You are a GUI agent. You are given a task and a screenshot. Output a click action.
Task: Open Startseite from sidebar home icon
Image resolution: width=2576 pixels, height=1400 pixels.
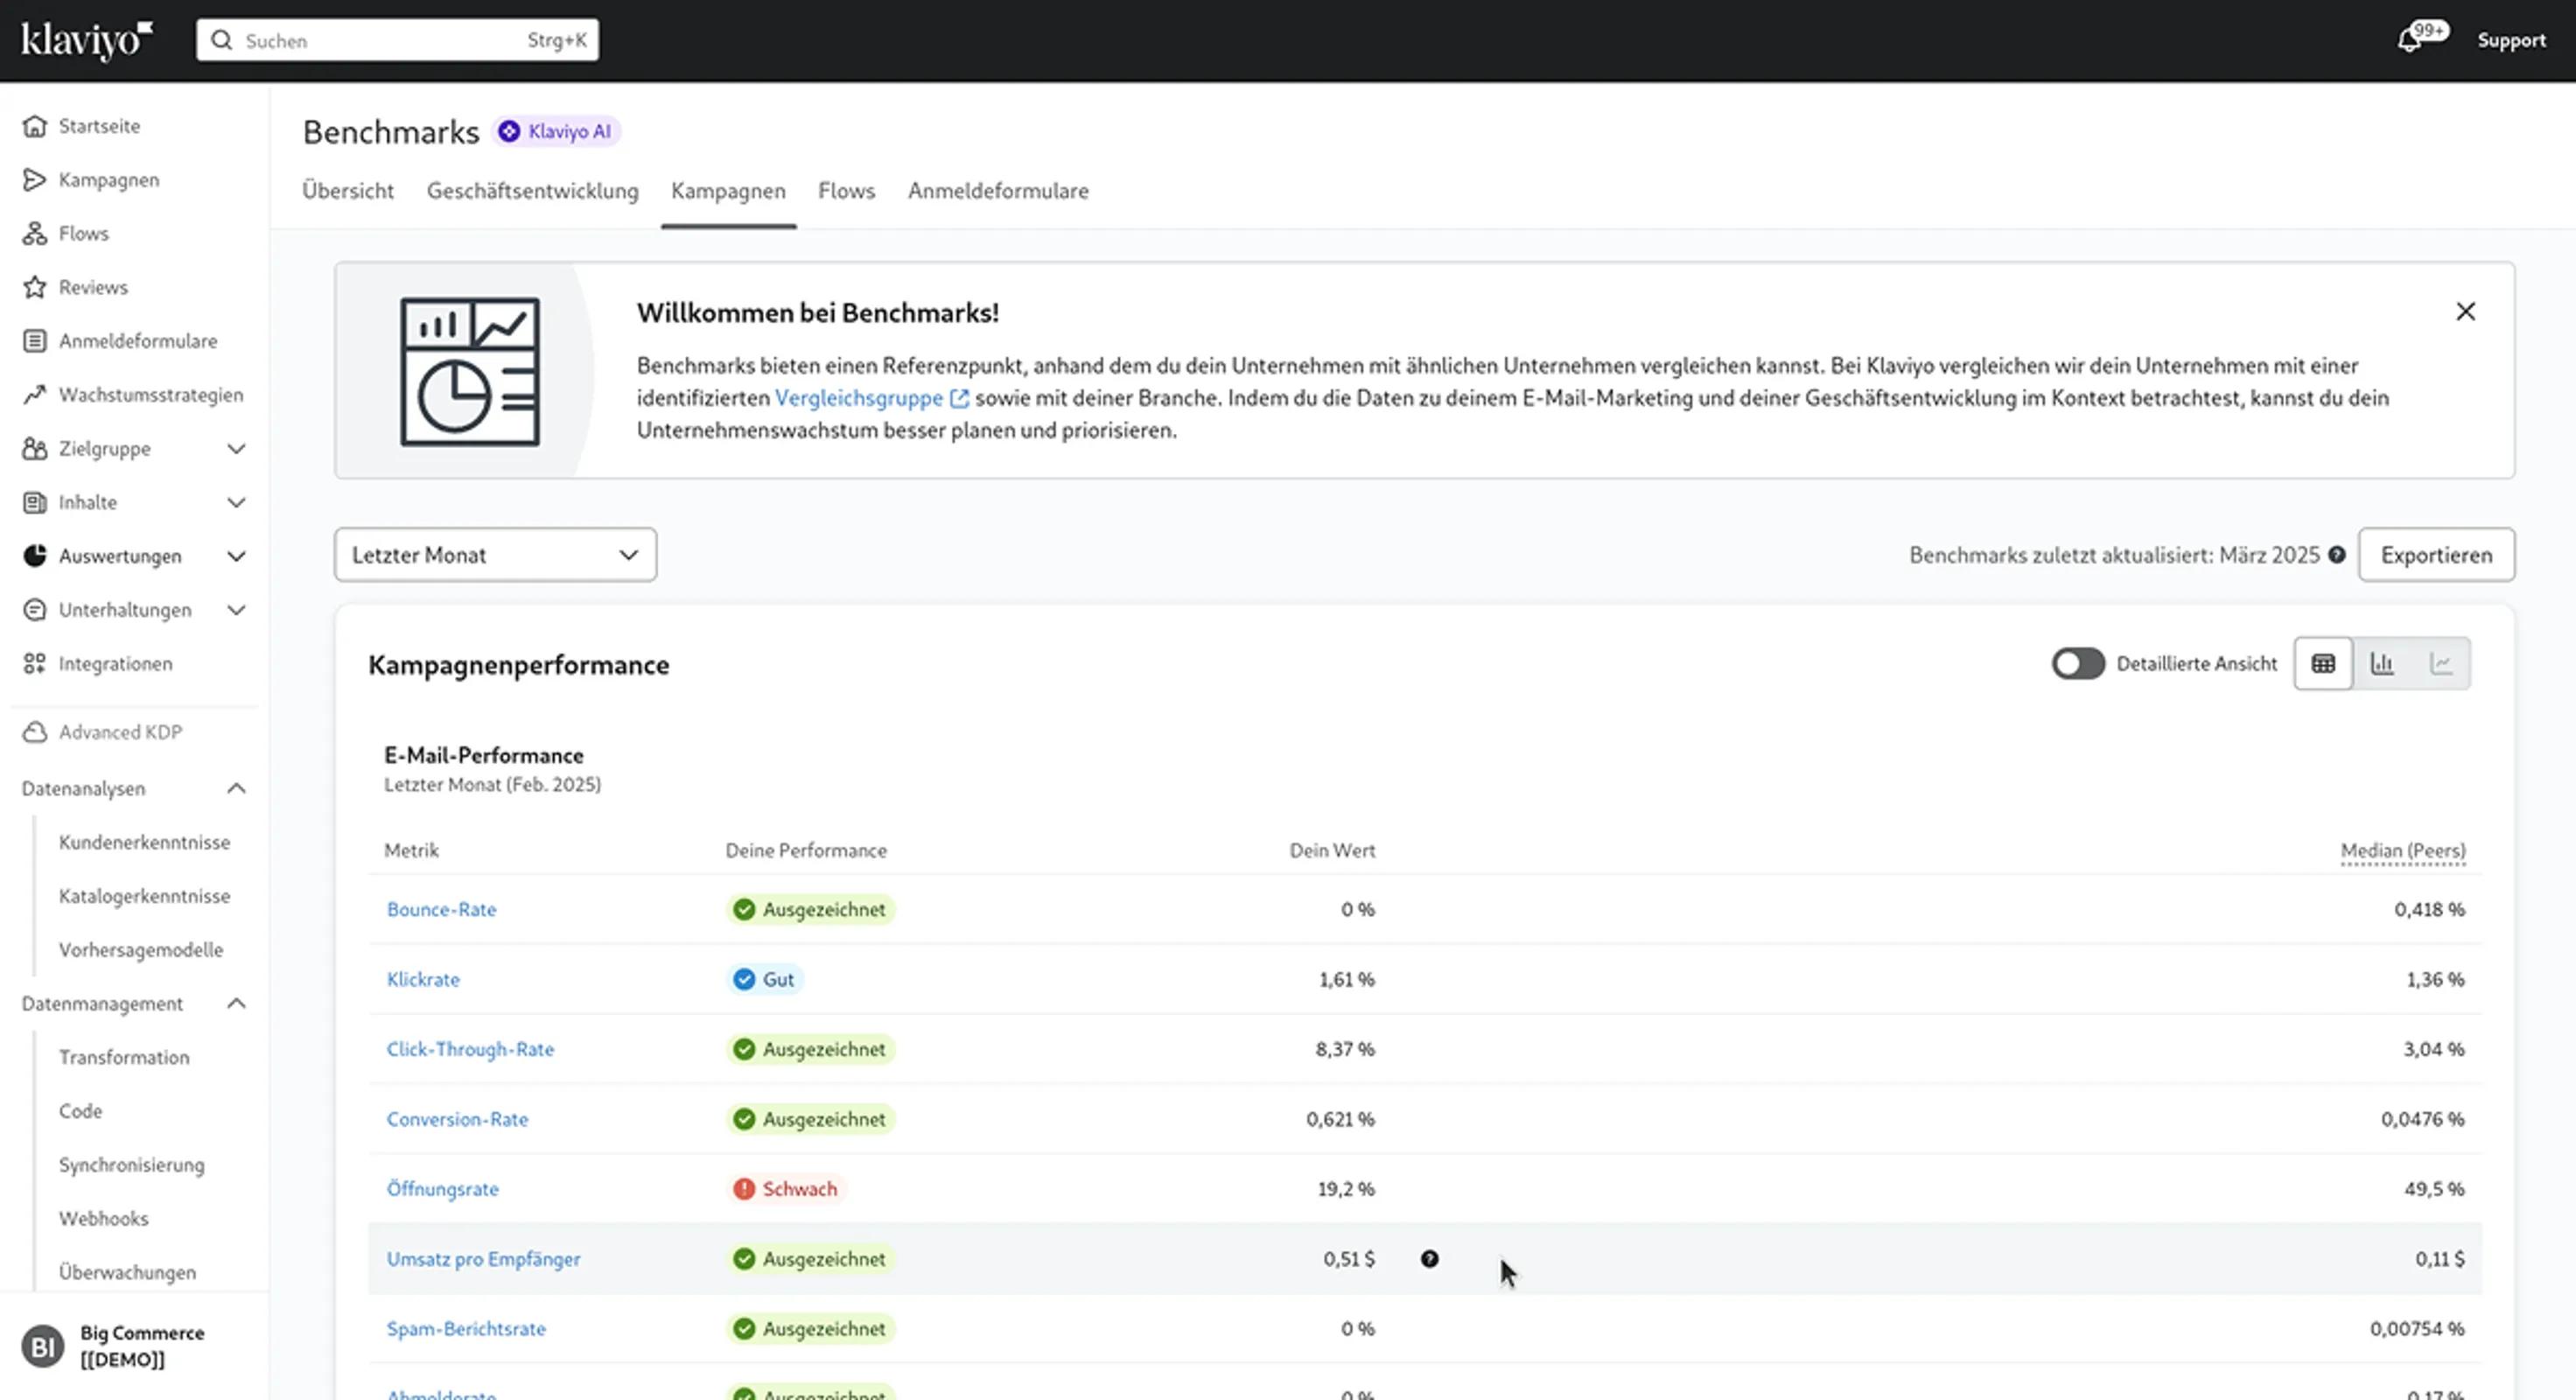tap(35, 126)
